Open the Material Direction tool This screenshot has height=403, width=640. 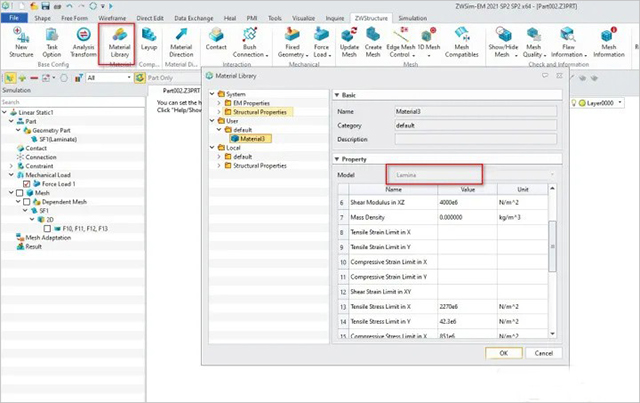point(182,40)
